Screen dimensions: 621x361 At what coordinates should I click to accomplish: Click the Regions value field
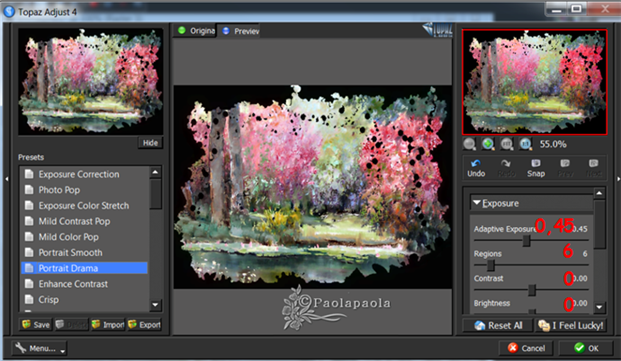click(x=585, y=254)
